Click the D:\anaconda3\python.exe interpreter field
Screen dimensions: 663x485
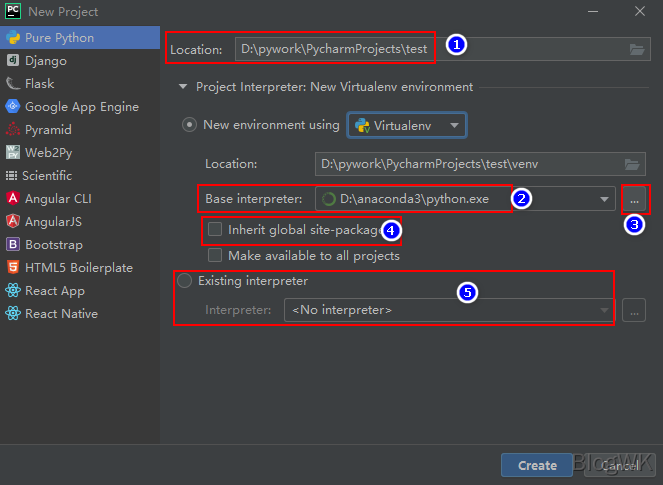pos(465,199)
